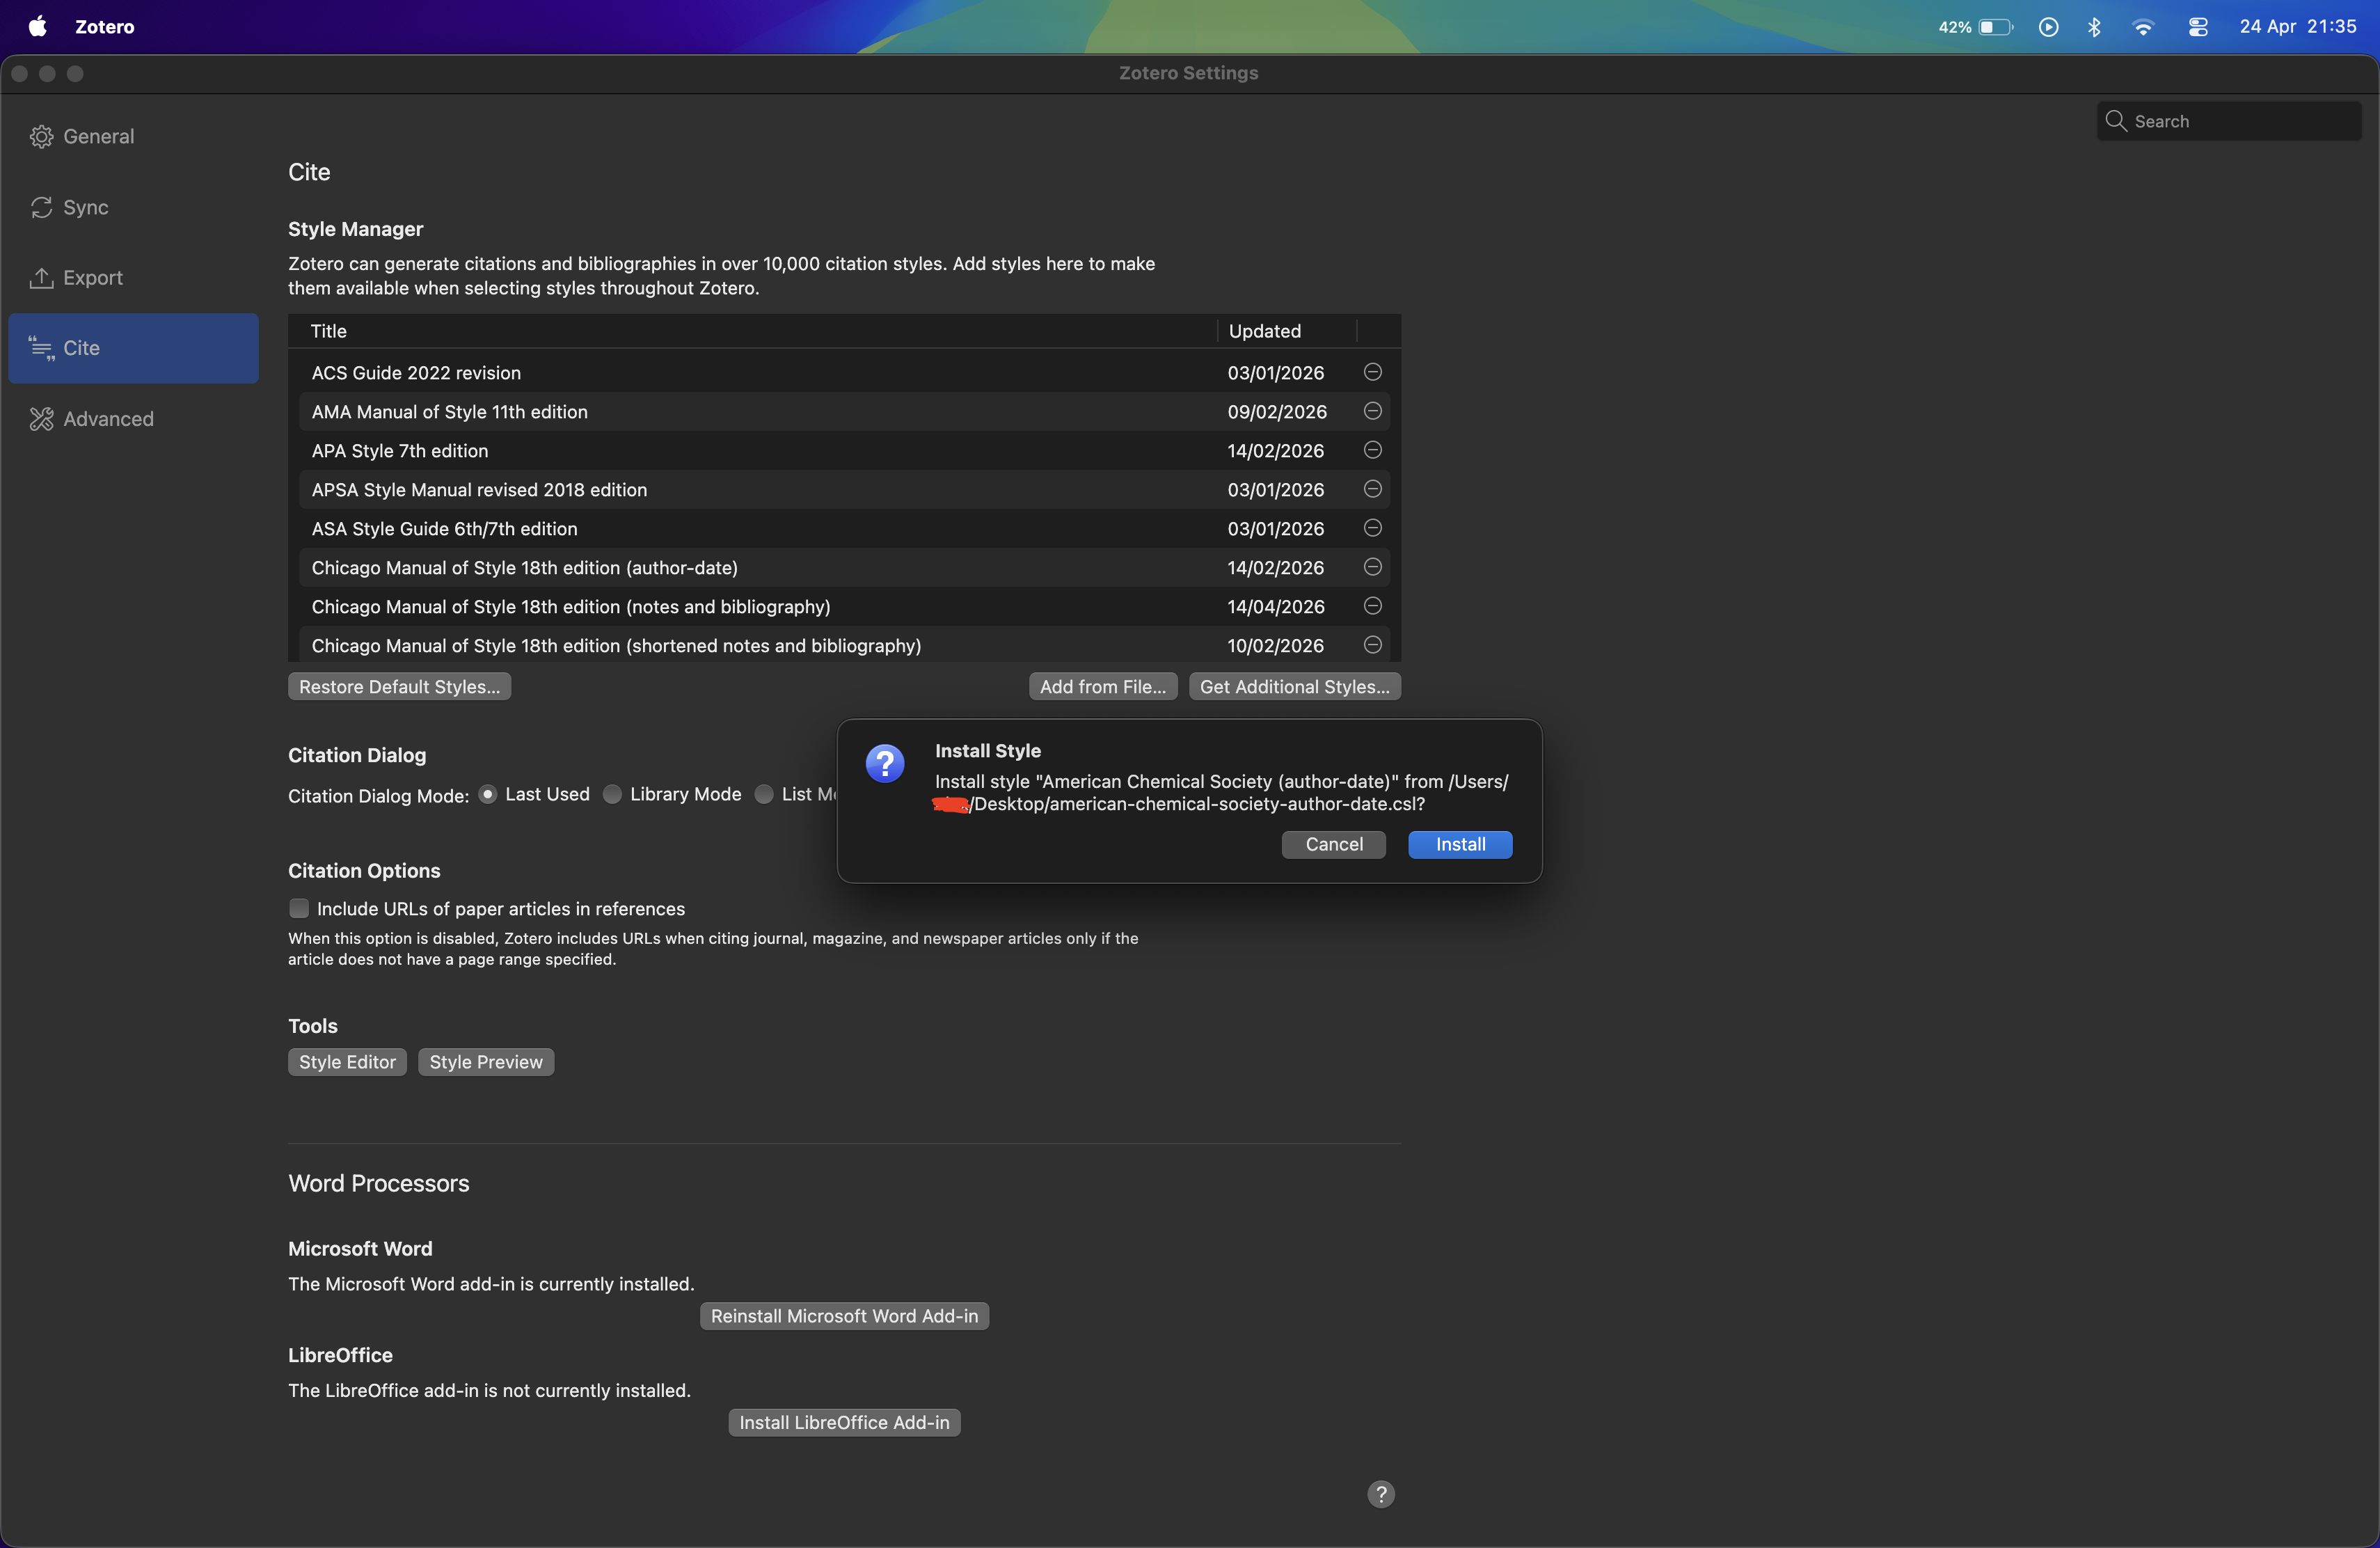The image size is (2380, 1548).
Task: Select the Last Used citation dialog mode
Action: pyautogui.click(x=488, y=794)
